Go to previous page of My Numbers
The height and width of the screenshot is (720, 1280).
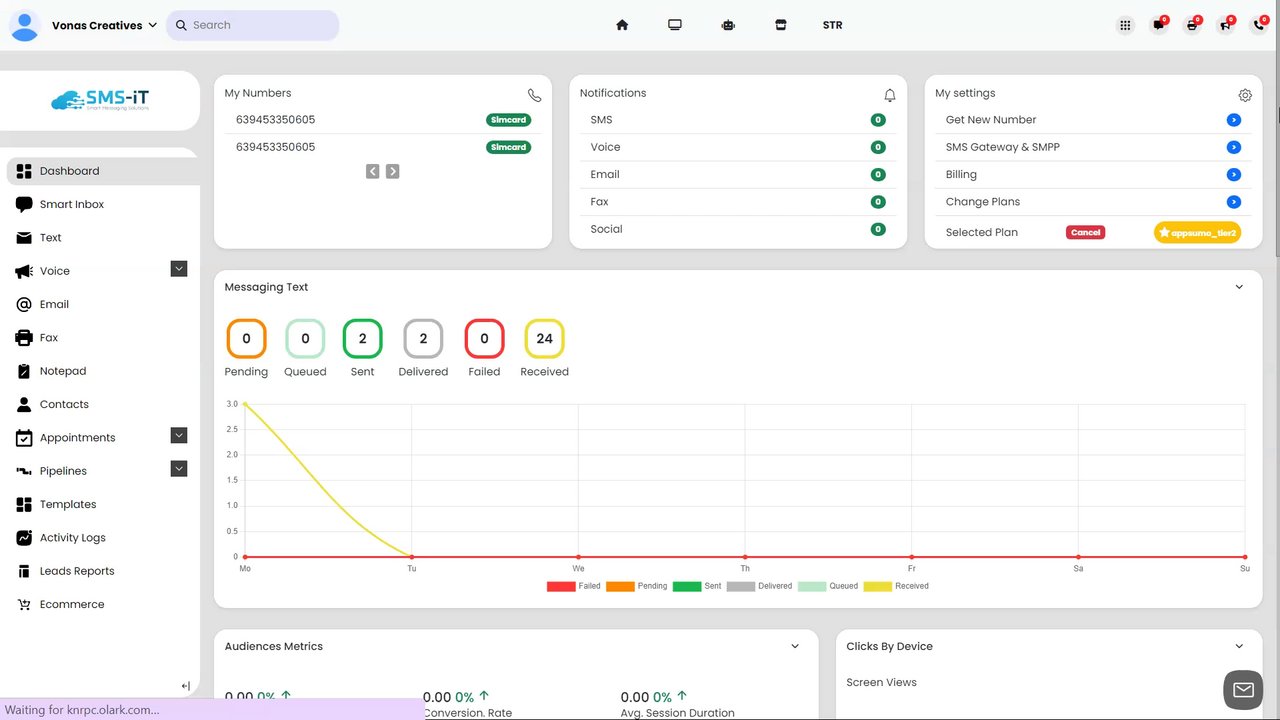[373, 171]
